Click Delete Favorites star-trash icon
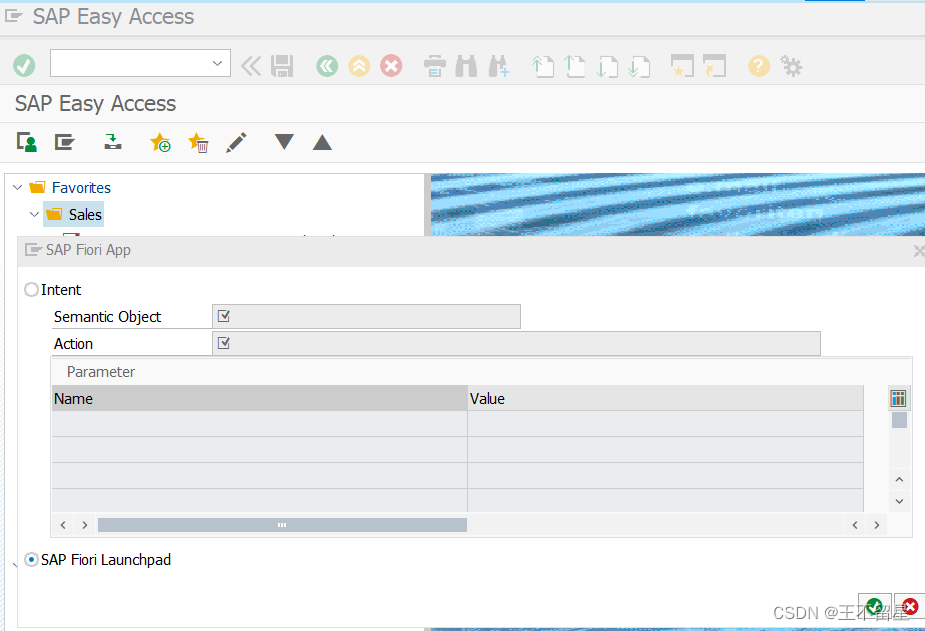The height and width of the screenshot is (631, 925). point(198,142)
